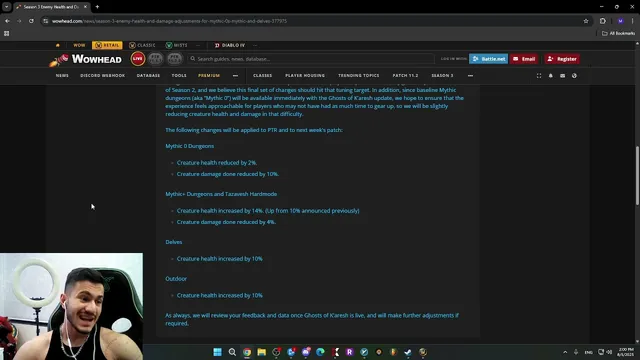This screenshot has width=640, height=360.
Task: Open the purple R app in taskbar
Action: tap(350, 352)
